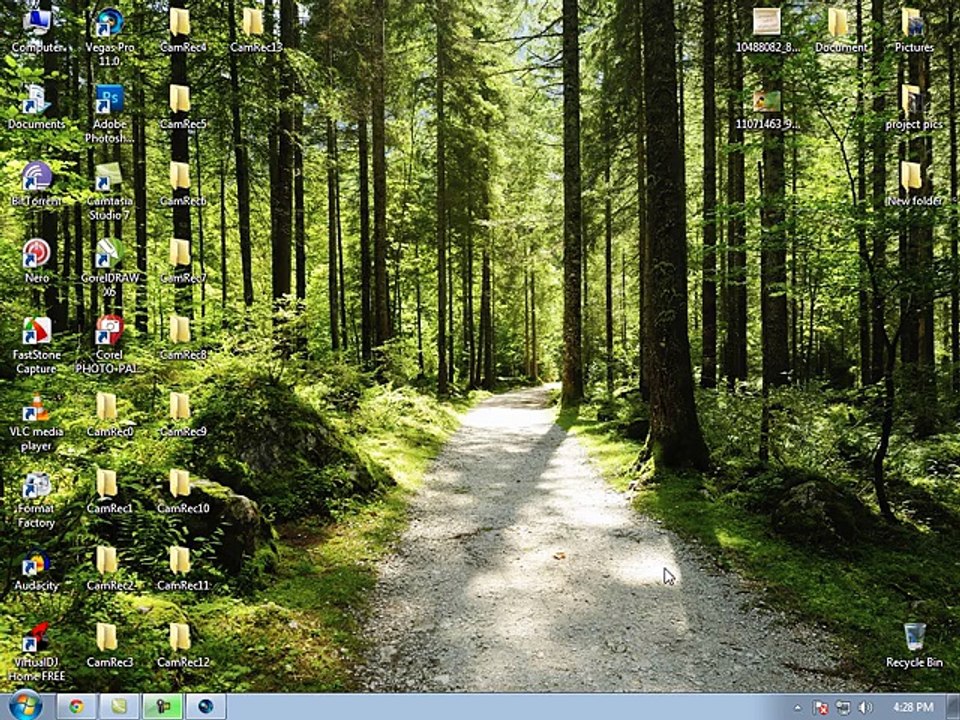The width and height of the screenshot is (960, 720).
Task: Open the Action Center flag icon
Action: 821,708
